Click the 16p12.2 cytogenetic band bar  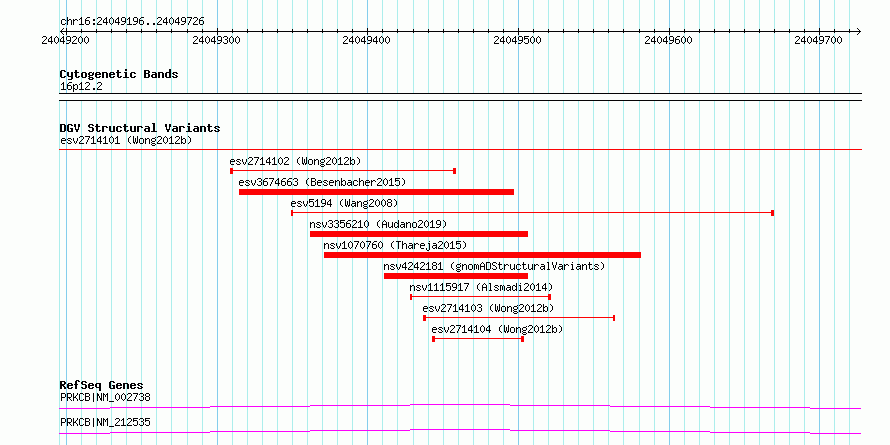pos(460,97)
